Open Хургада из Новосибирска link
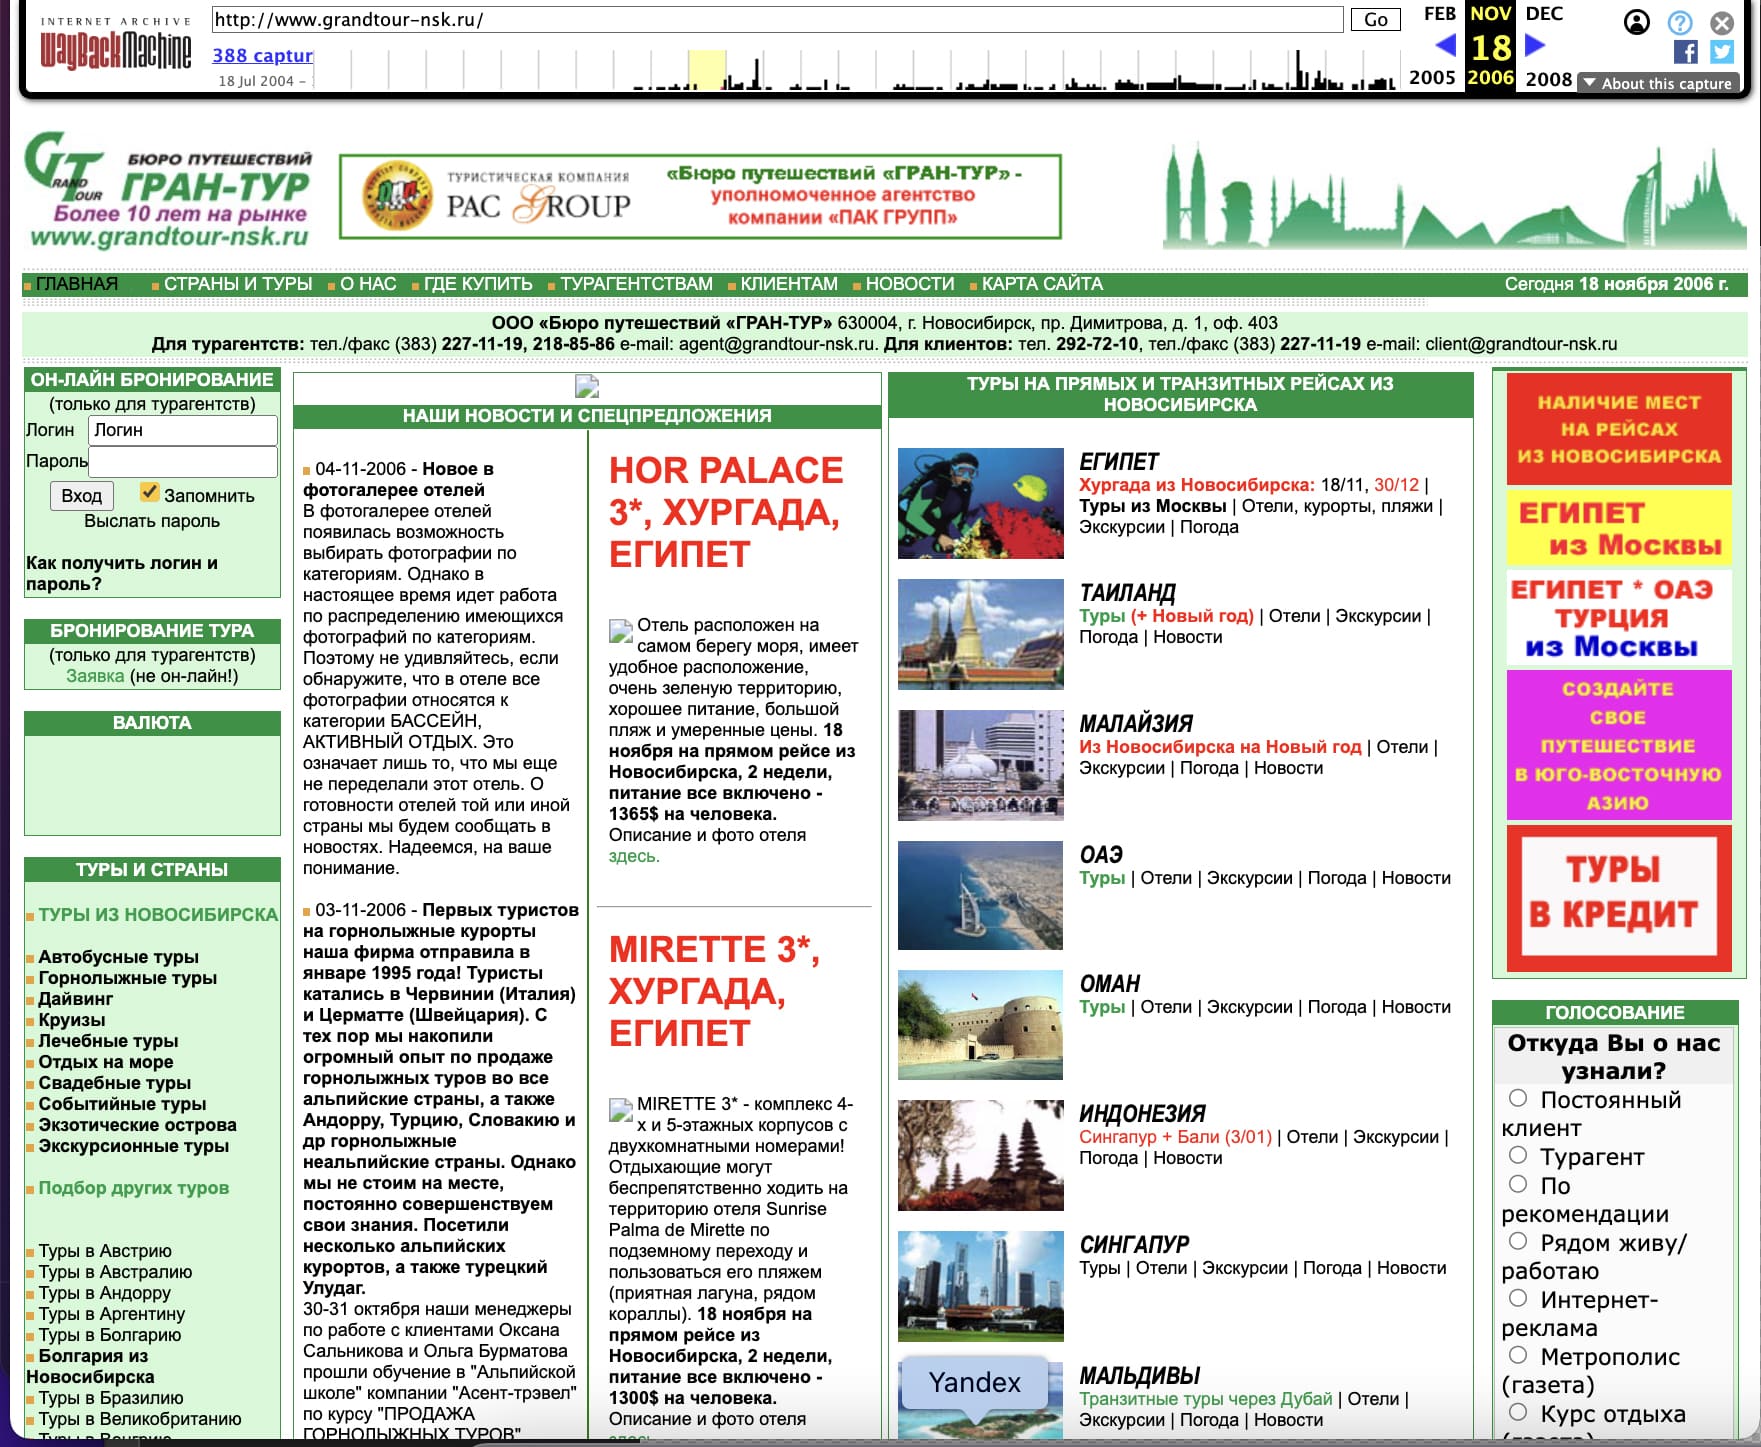This screenshot has width=1761, height=1447. tap(1197, 485)
